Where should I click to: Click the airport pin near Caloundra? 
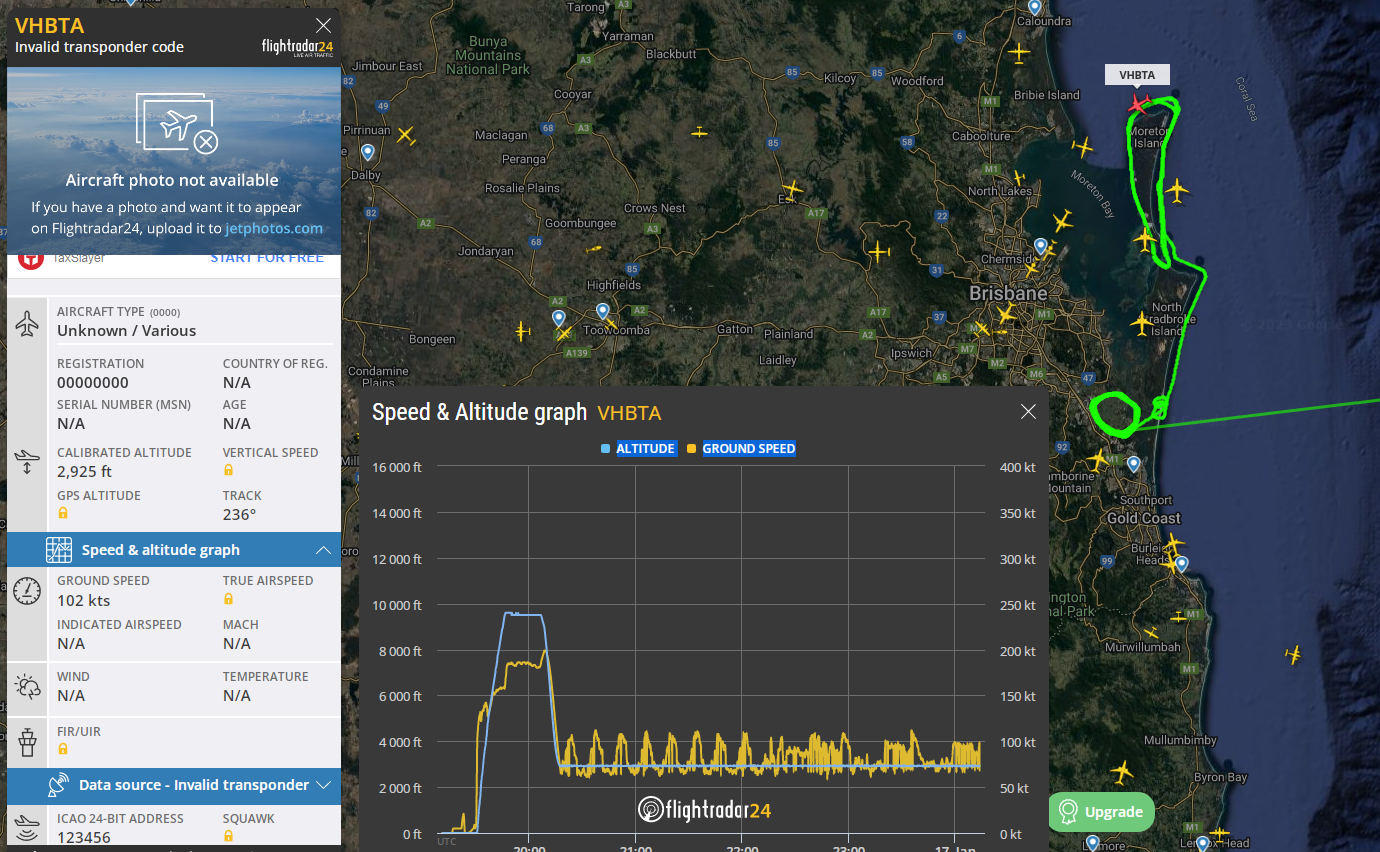1034,6
